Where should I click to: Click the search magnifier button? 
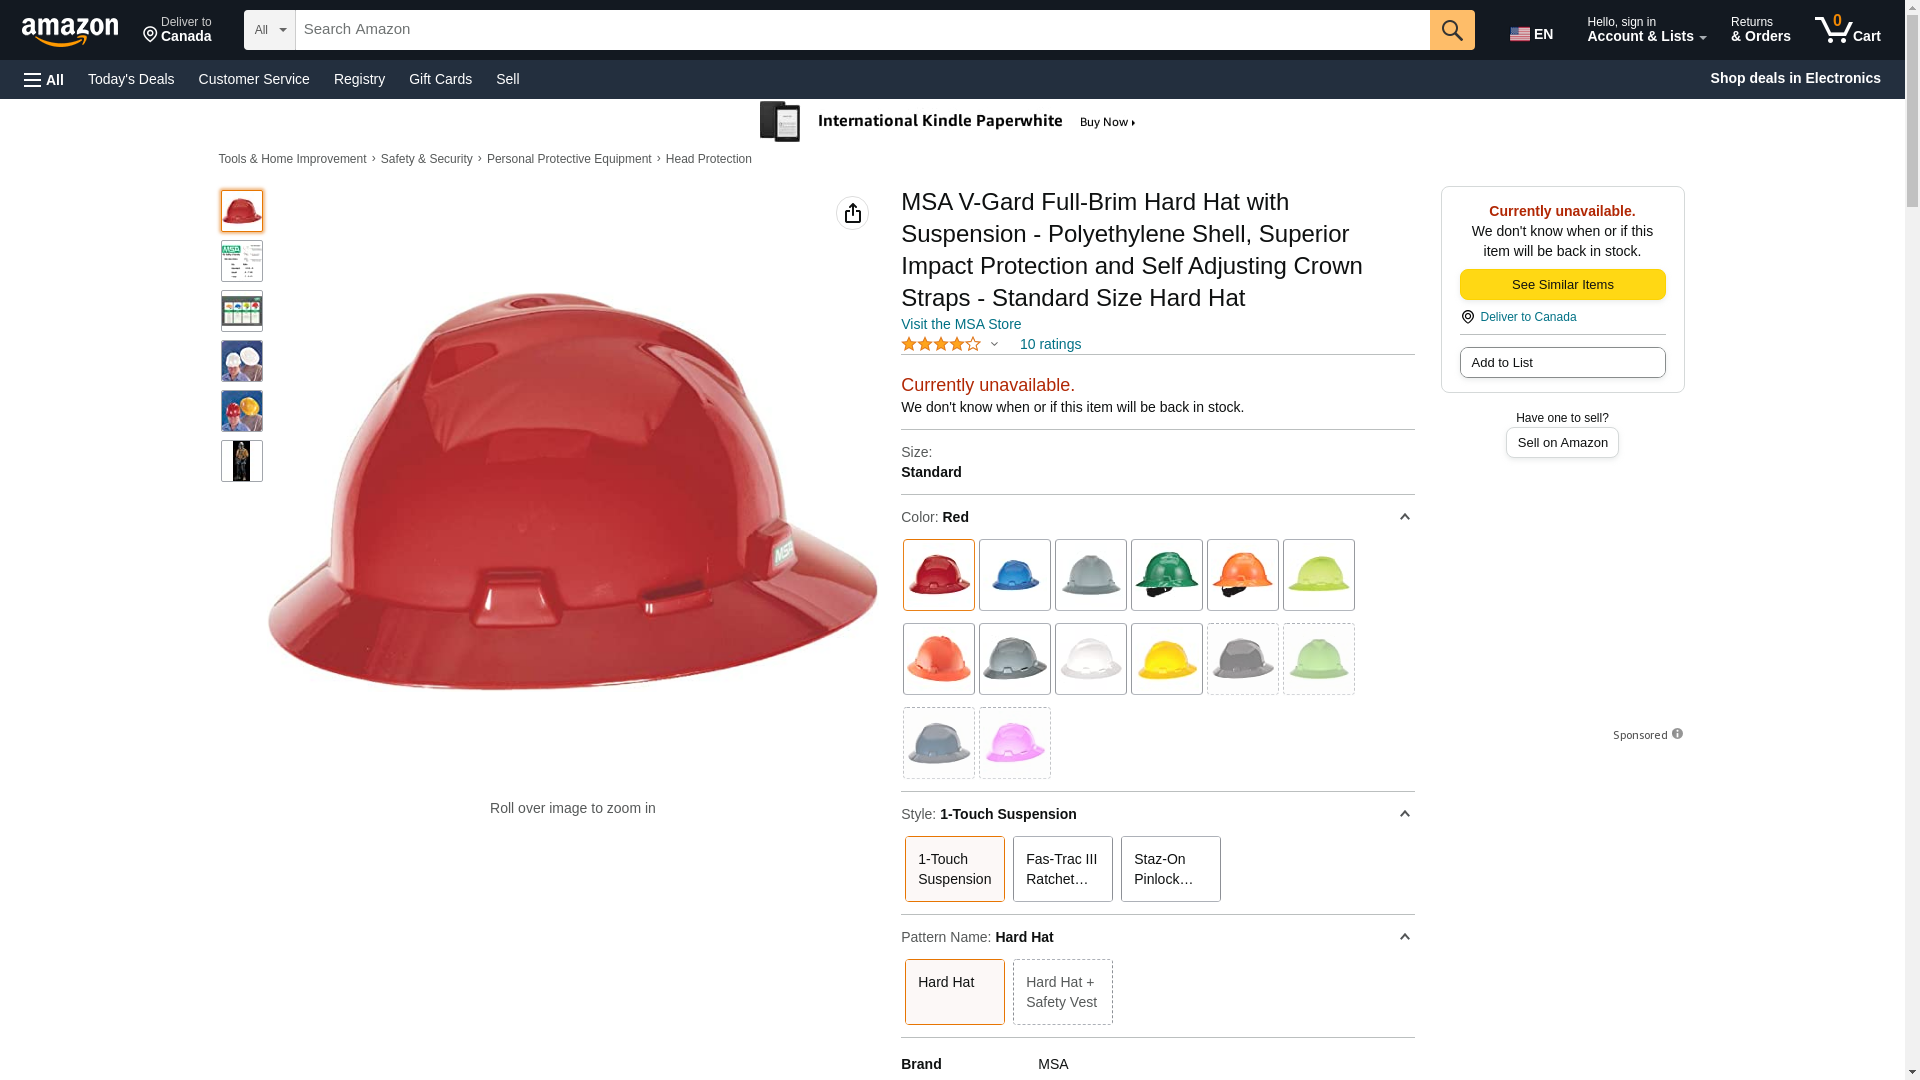1452,30
